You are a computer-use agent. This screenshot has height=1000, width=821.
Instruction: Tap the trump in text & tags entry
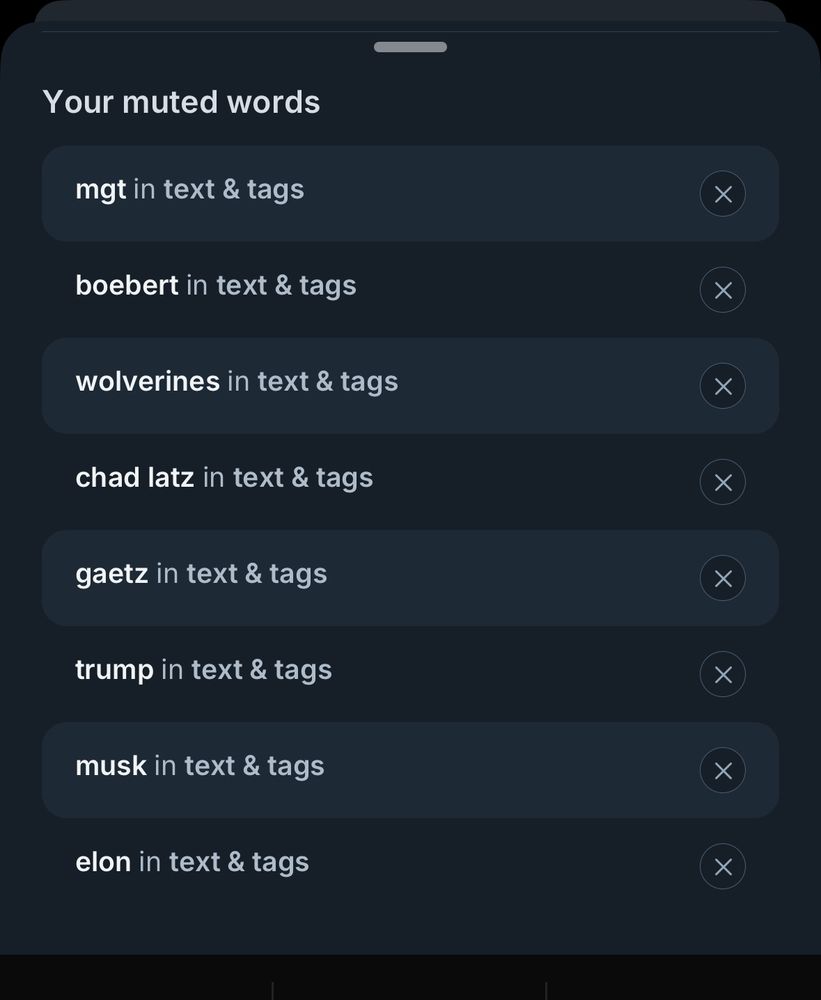pyautogui.click(x=203, y=670)
